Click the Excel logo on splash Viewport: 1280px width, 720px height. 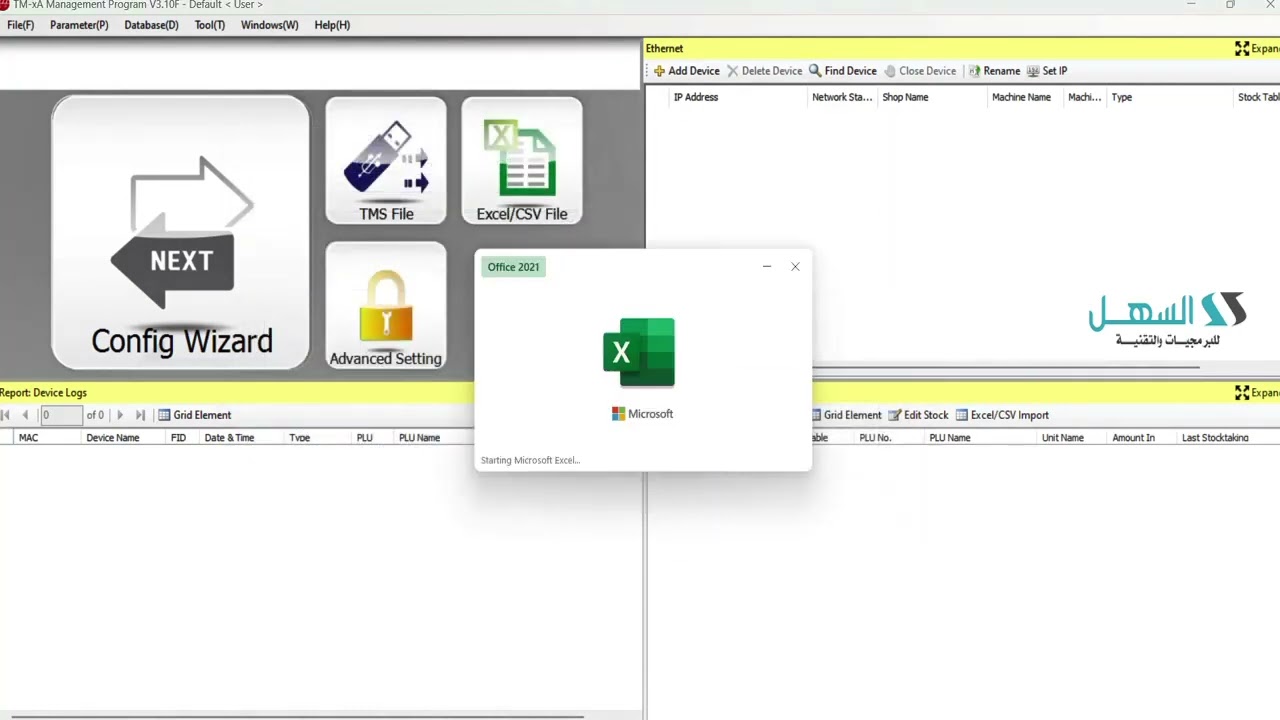pyautogui.click(x=640, y=352)
